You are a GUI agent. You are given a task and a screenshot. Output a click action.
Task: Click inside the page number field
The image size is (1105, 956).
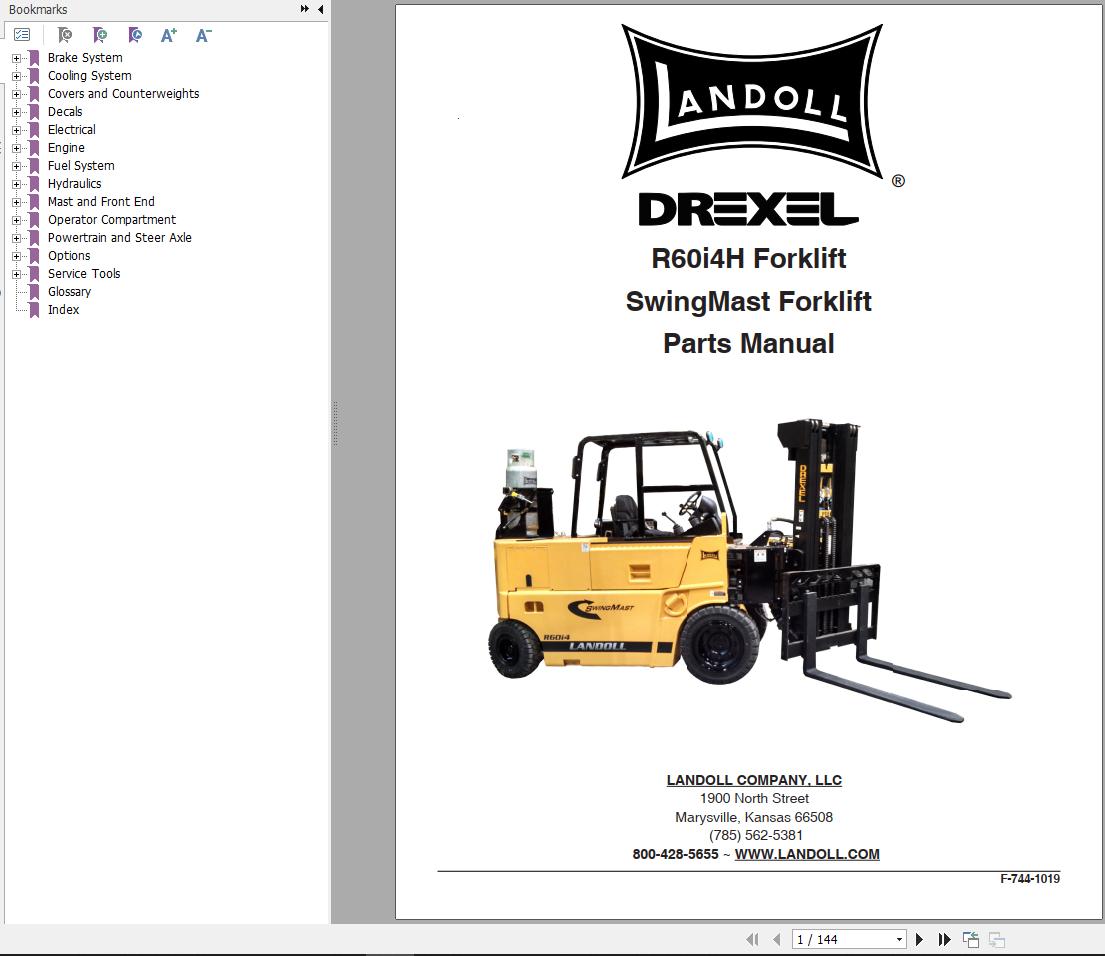[830, 939]
